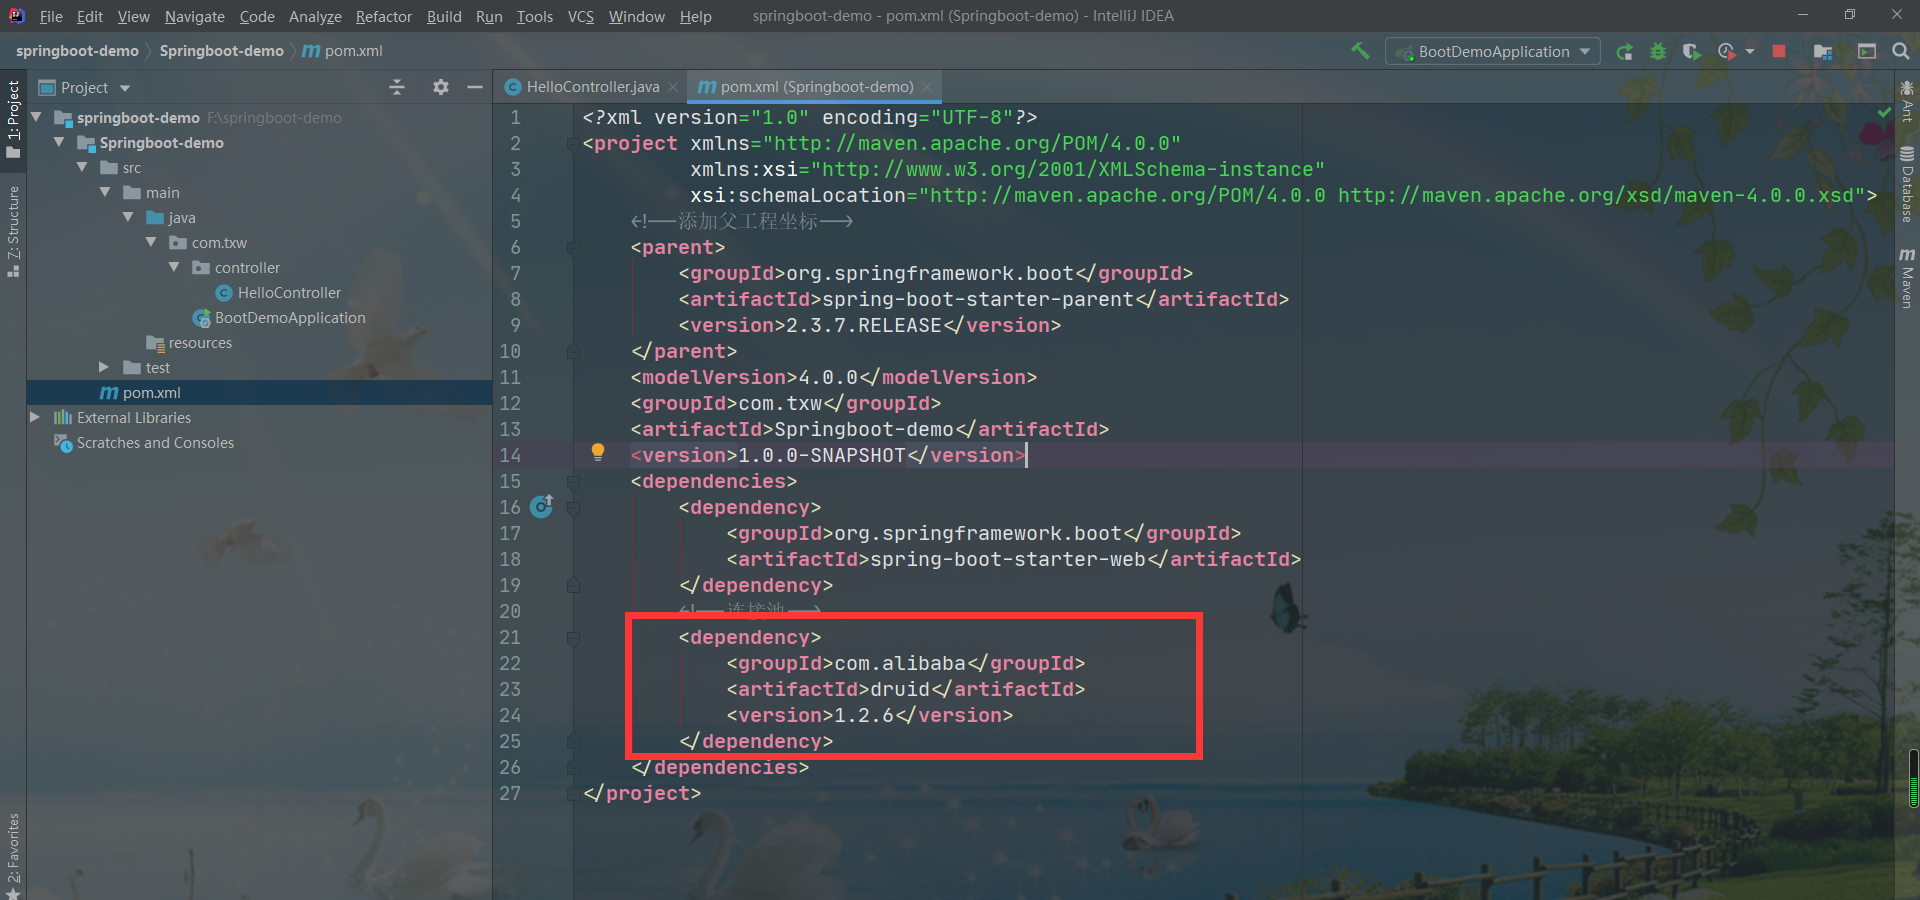The width and height of the screenshot is (1920, 900).
Task: Start debugging with the green bug icon
Action: [1658, 51]
